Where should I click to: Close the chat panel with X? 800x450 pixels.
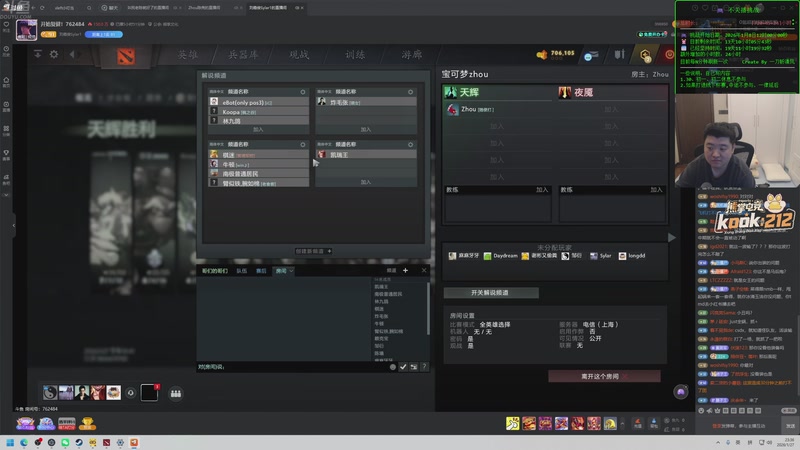pos(424,270)
